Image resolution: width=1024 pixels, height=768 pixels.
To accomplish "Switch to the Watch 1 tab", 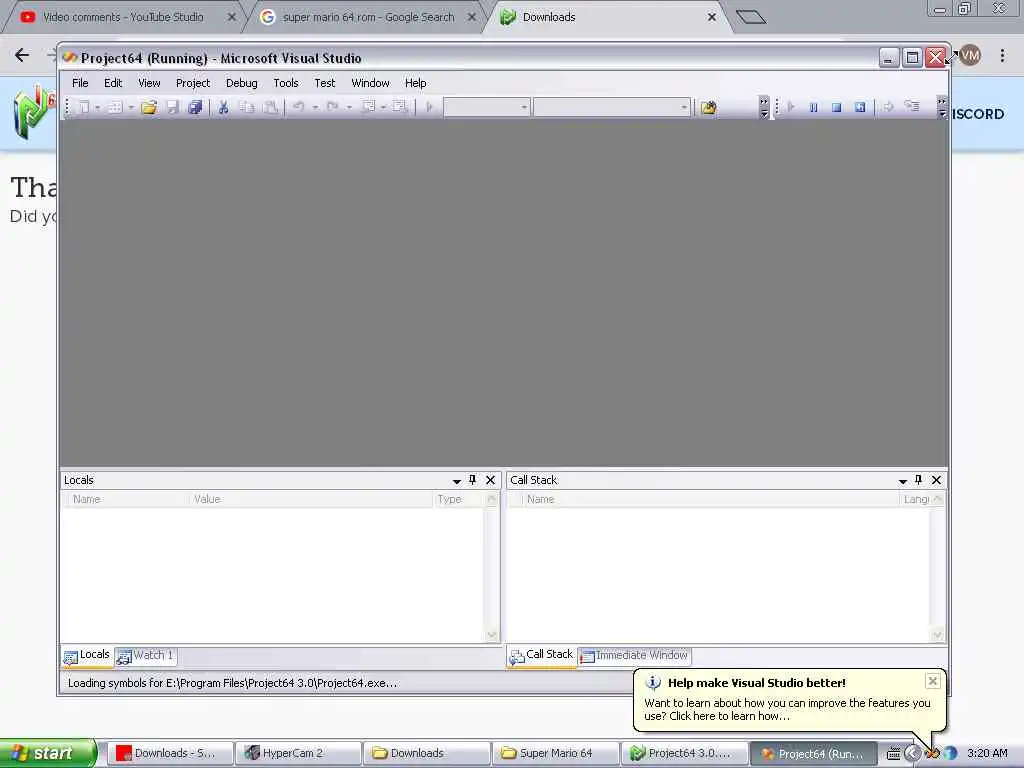I will [146, 656].
